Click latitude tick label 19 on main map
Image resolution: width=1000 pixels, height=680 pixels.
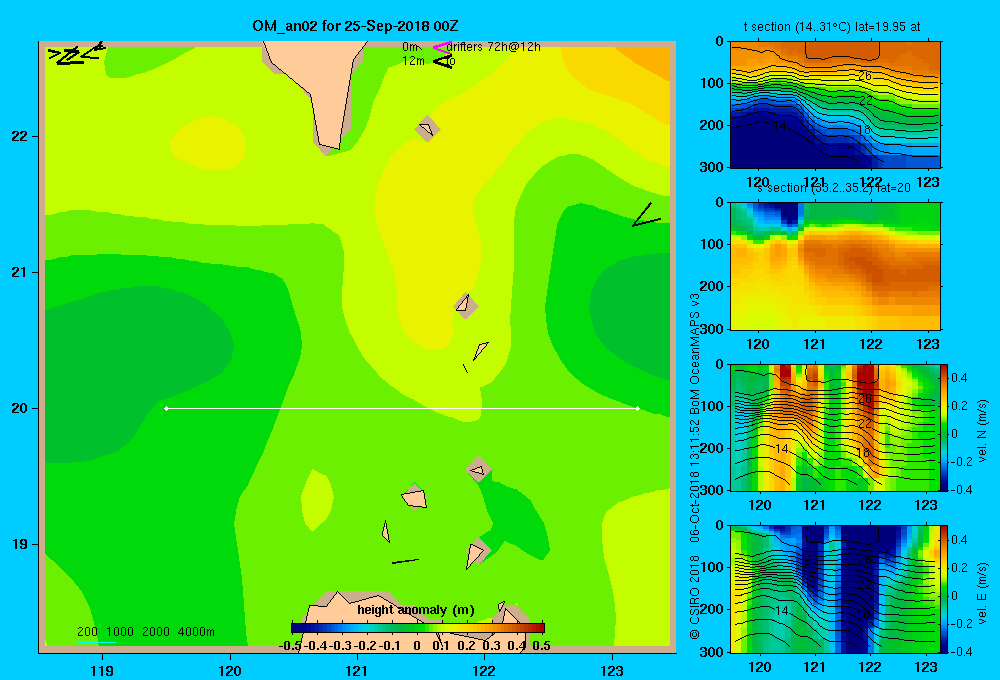click(20, 544)
